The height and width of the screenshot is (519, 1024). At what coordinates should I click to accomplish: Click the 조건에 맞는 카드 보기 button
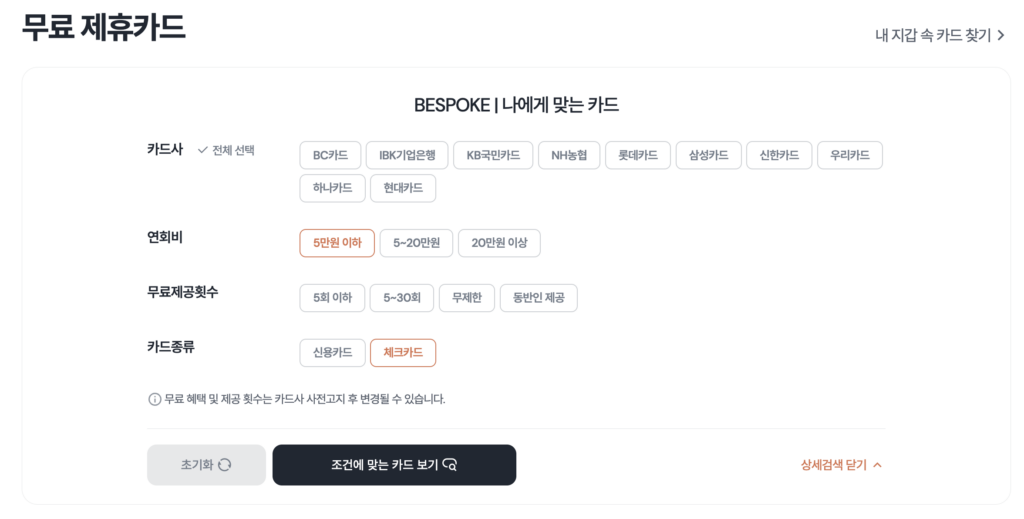pos(394,465)
